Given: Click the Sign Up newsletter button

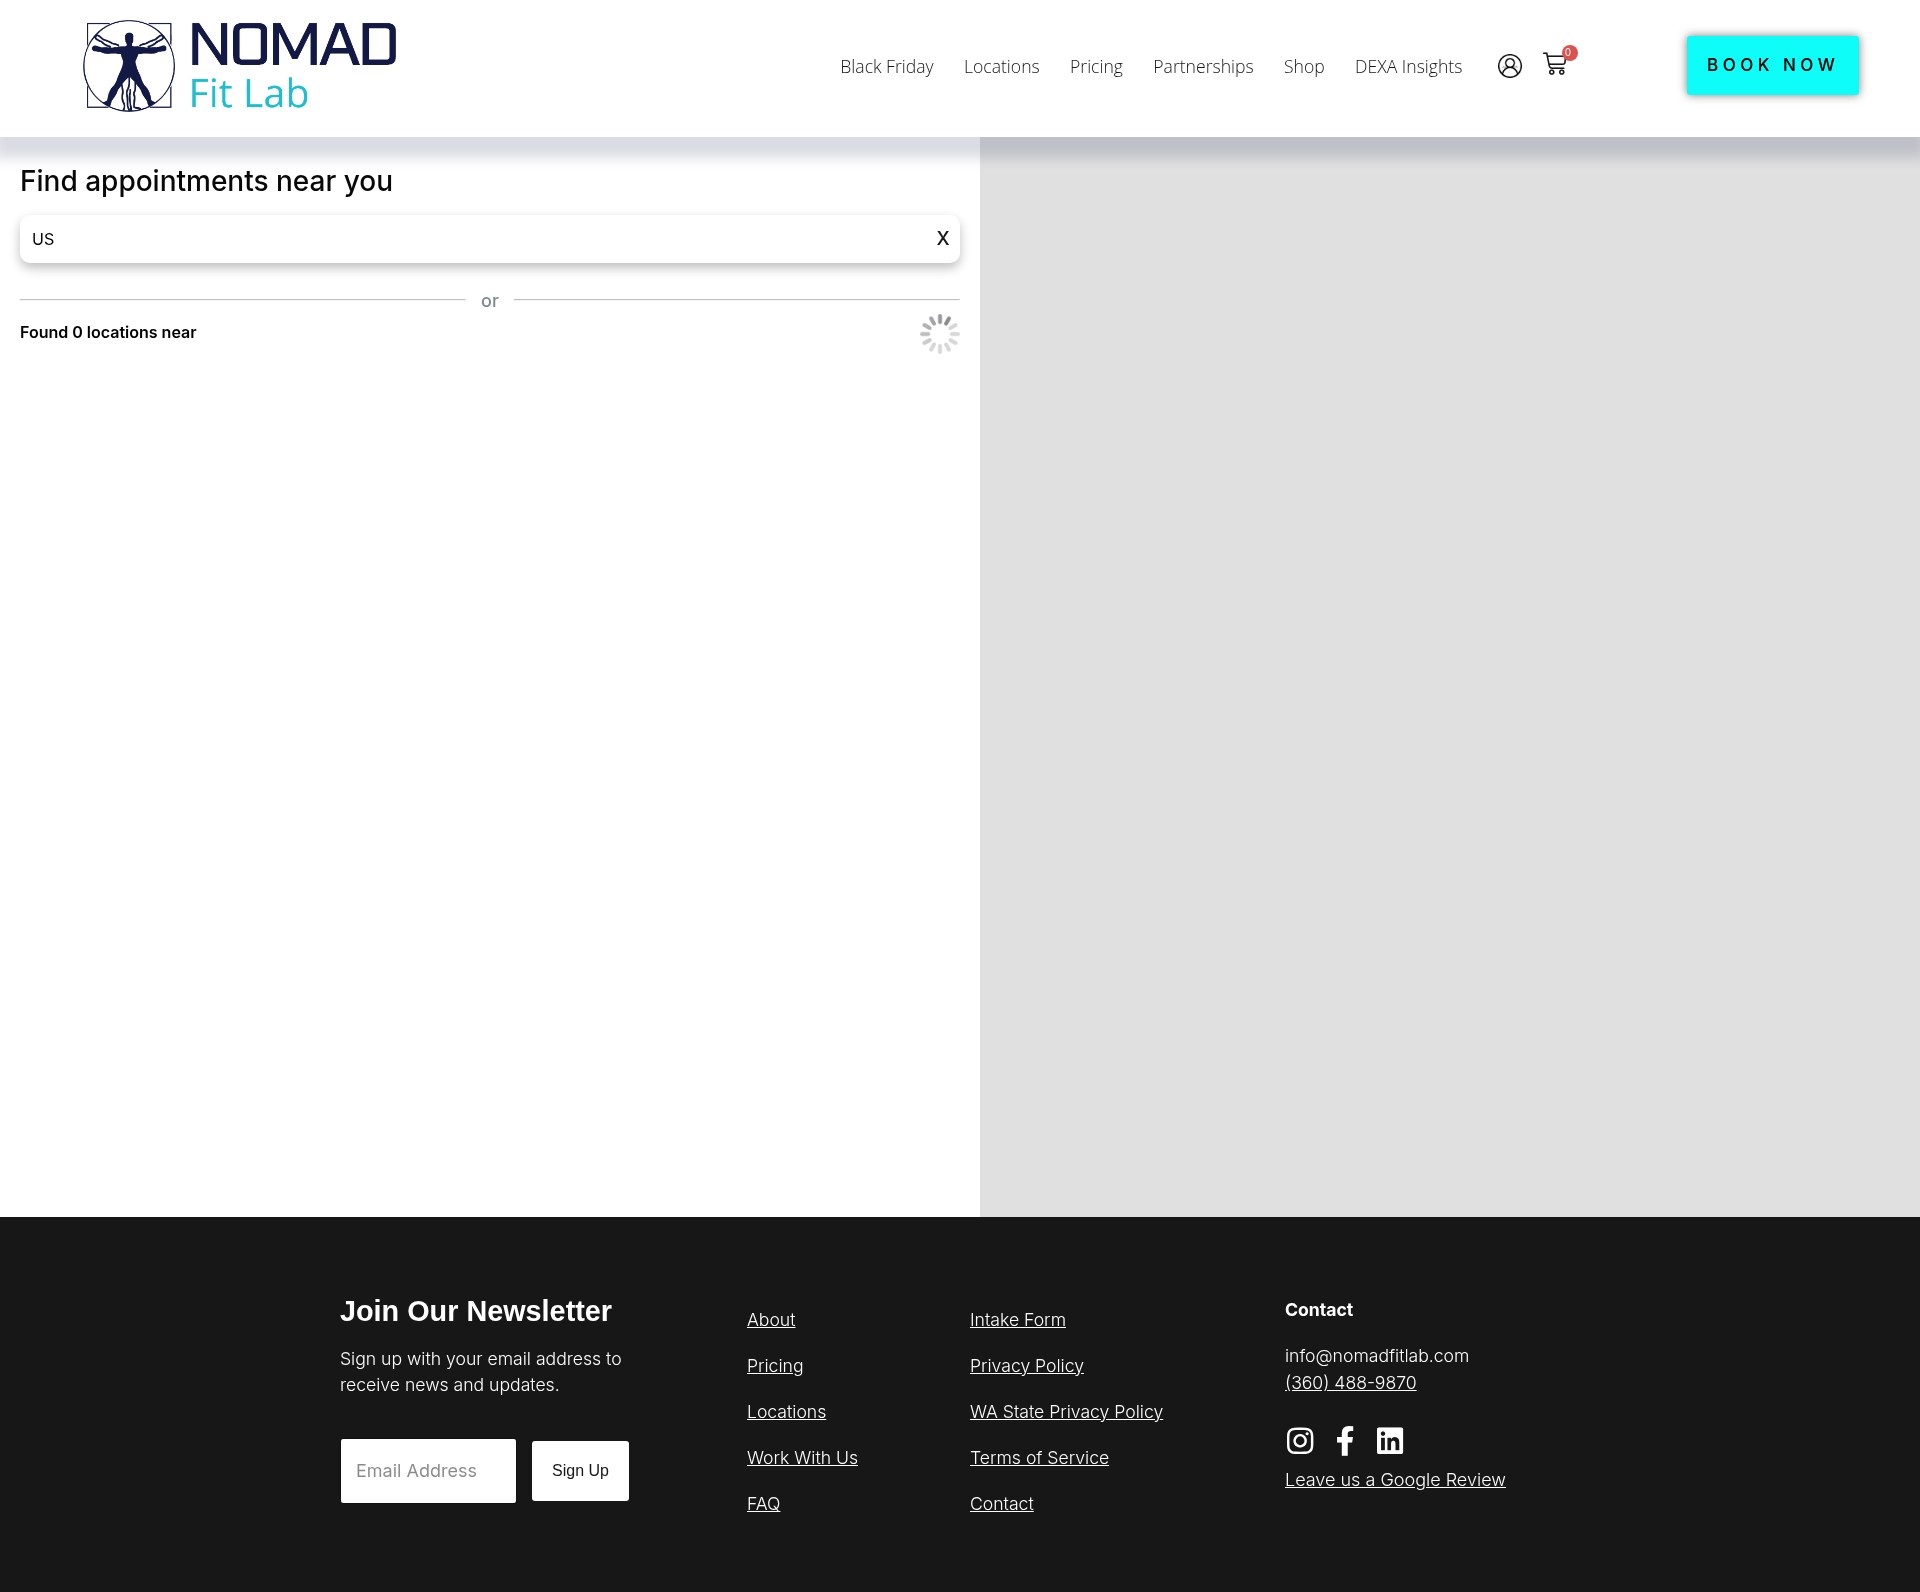Looking at the screenshot, I should point(580,1471).
